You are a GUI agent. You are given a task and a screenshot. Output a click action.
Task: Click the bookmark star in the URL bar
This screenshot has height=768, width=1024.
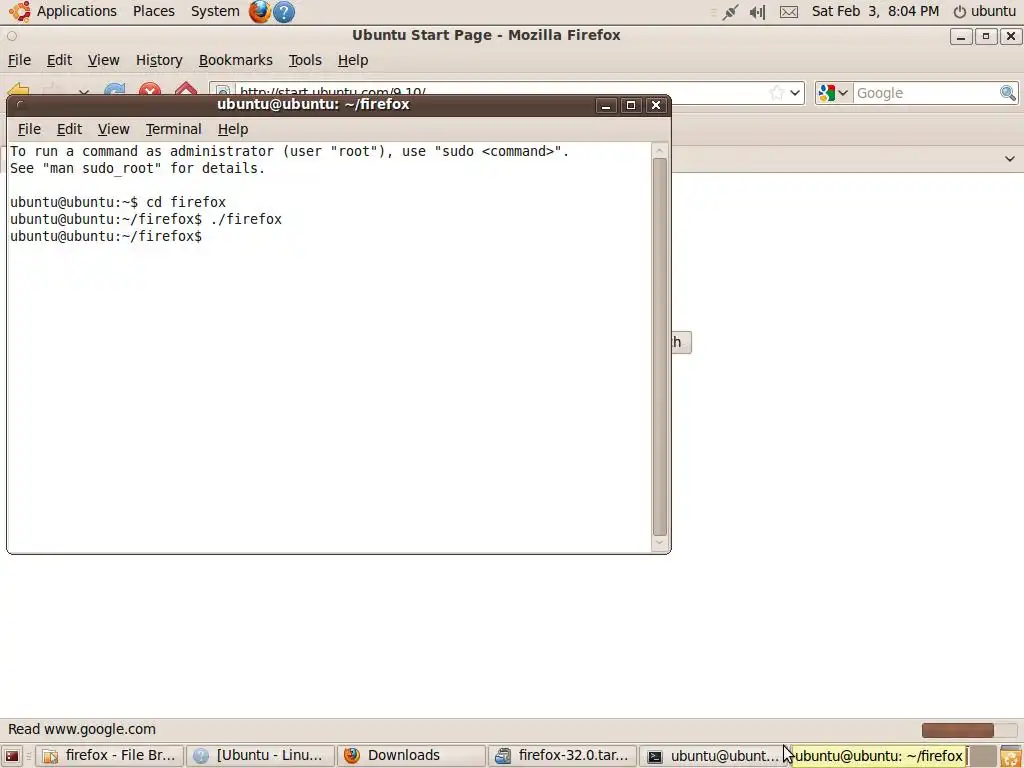776,93
